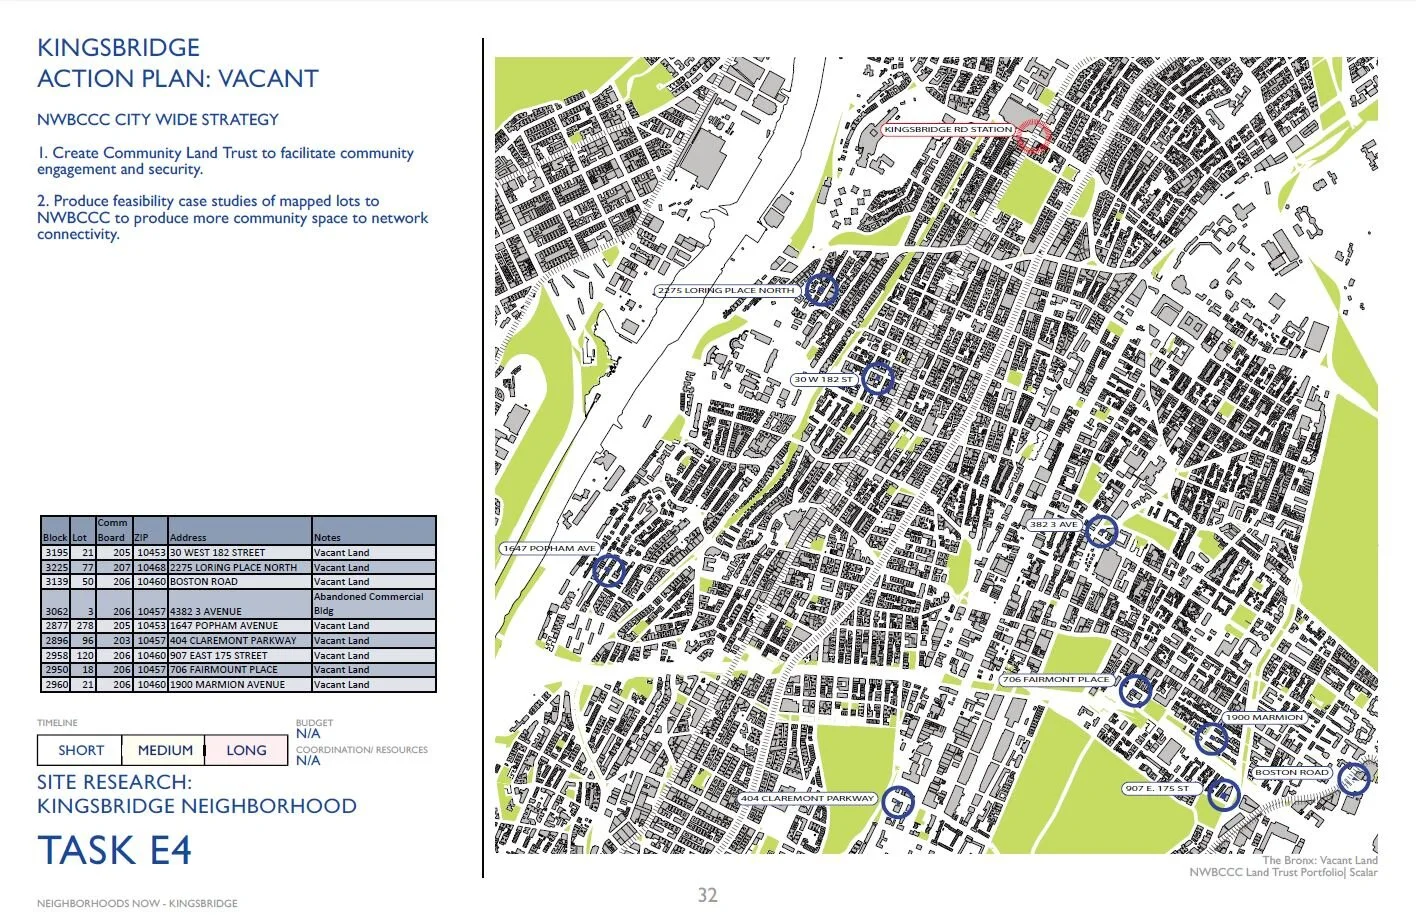Select table cell 2275 LORING PLACE NORTH

tap(240, 567)
